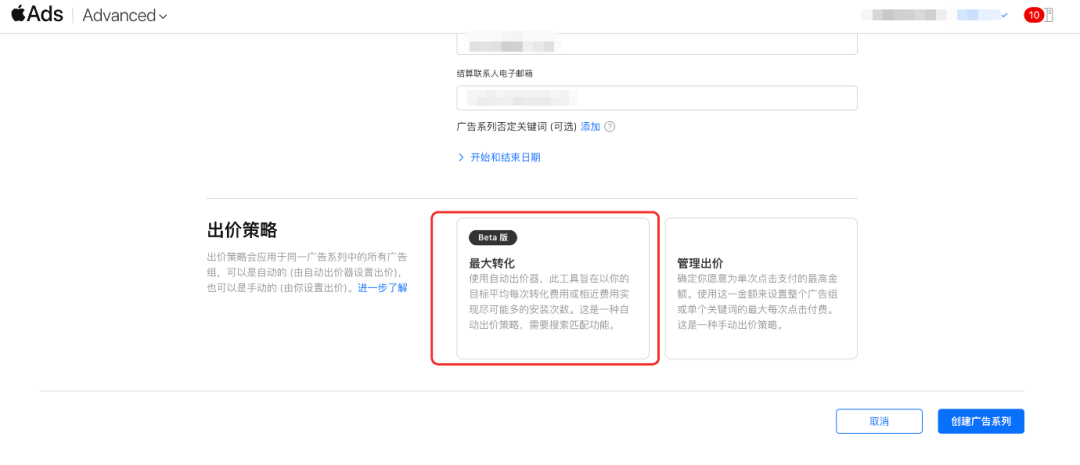Click the 取消 button
This screenshot has height=465, width=1080.
click(879, 421)
